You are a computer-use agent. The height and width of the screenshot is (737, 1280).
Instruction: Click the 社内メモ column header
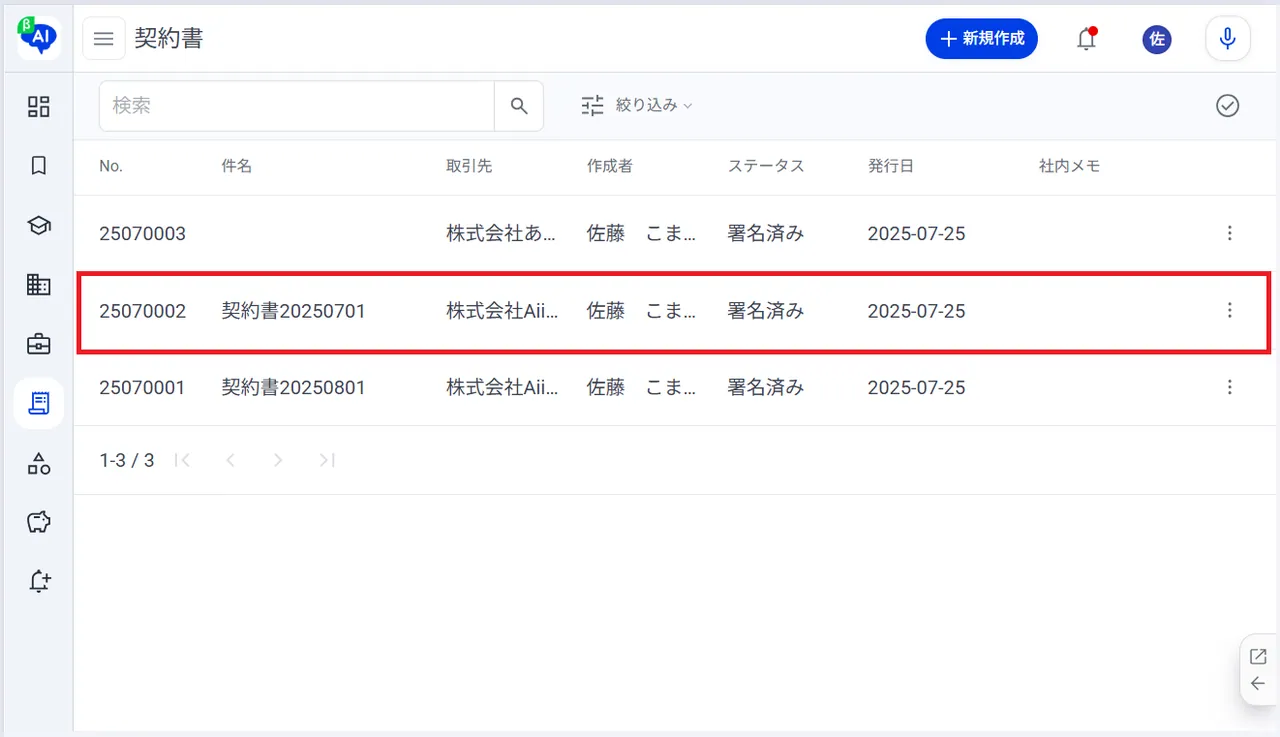click(1070, 167)
